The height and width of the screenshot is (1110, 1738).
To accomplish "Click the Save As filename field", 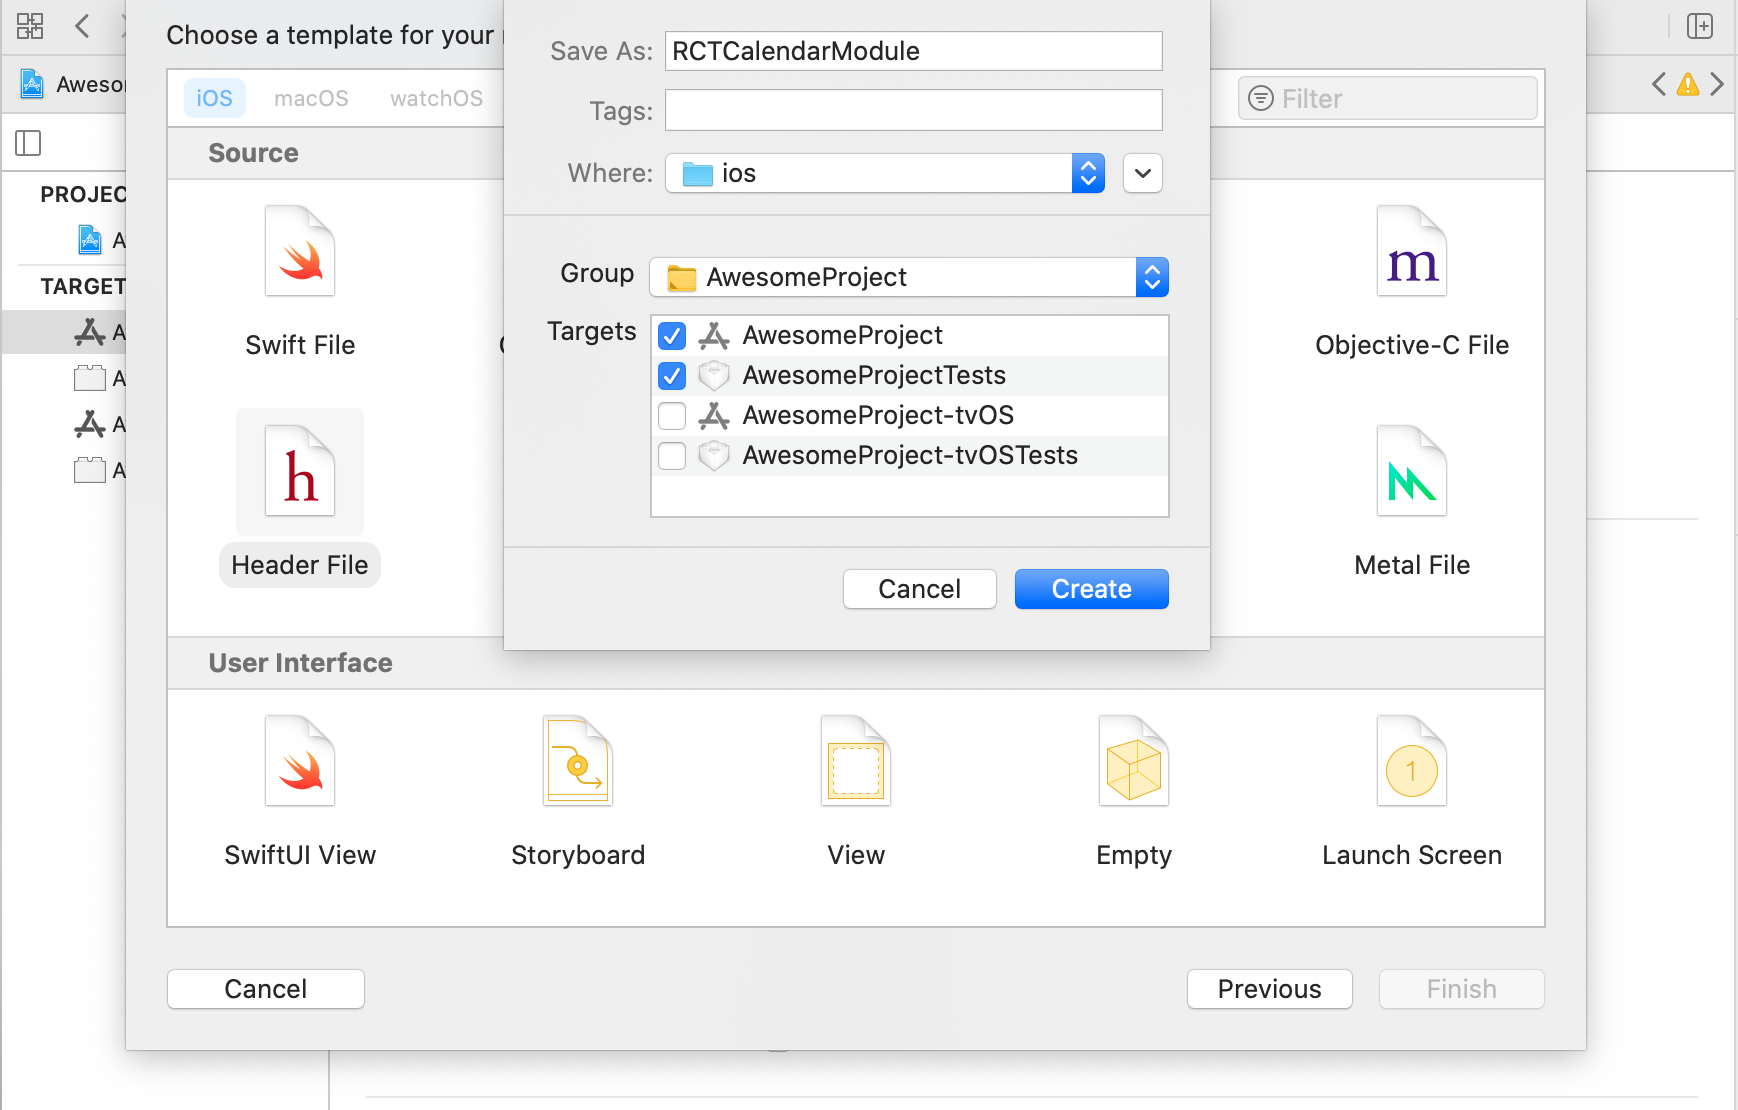I will pos(912,51).
